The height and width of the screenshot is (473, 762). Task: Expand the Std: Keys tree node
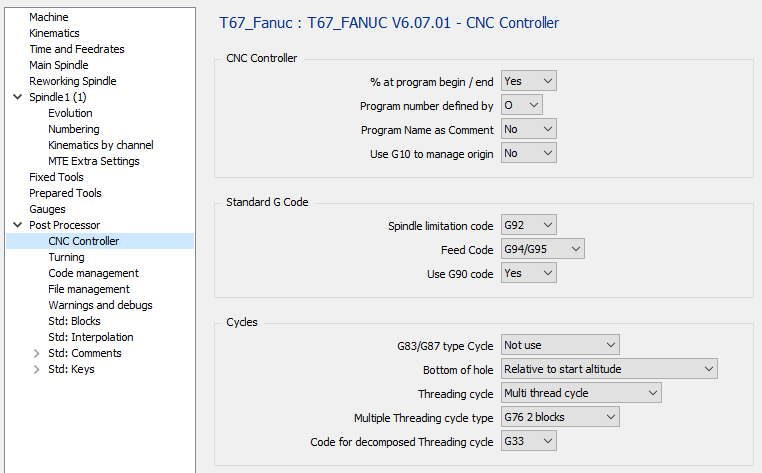tap(37, 369)
